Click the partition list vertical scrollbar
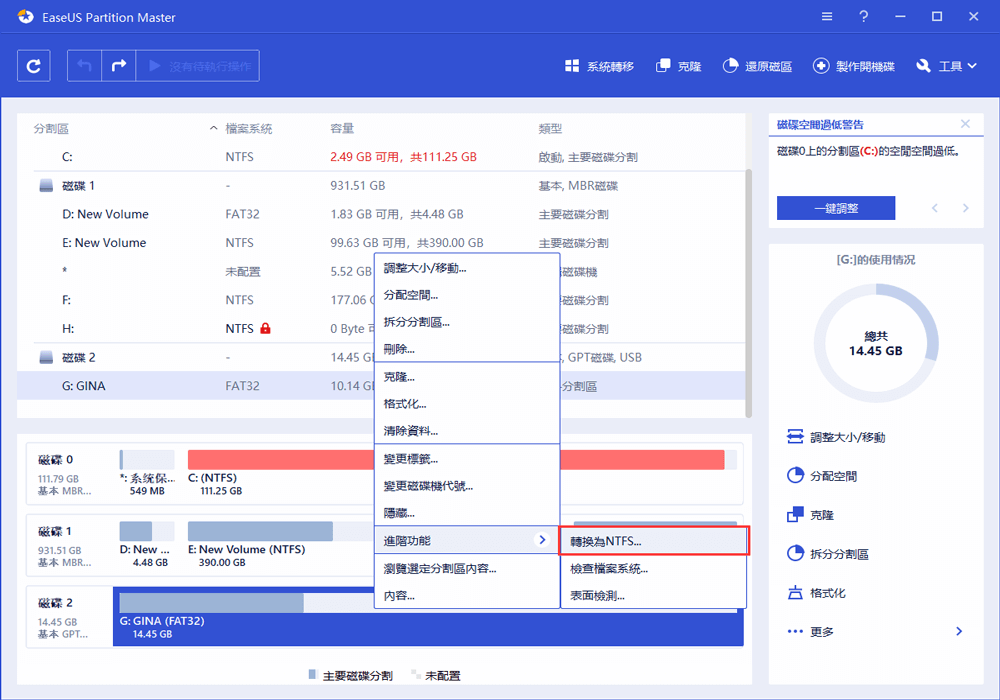The width and height of the screenshot is (1000, 700). 749,293
